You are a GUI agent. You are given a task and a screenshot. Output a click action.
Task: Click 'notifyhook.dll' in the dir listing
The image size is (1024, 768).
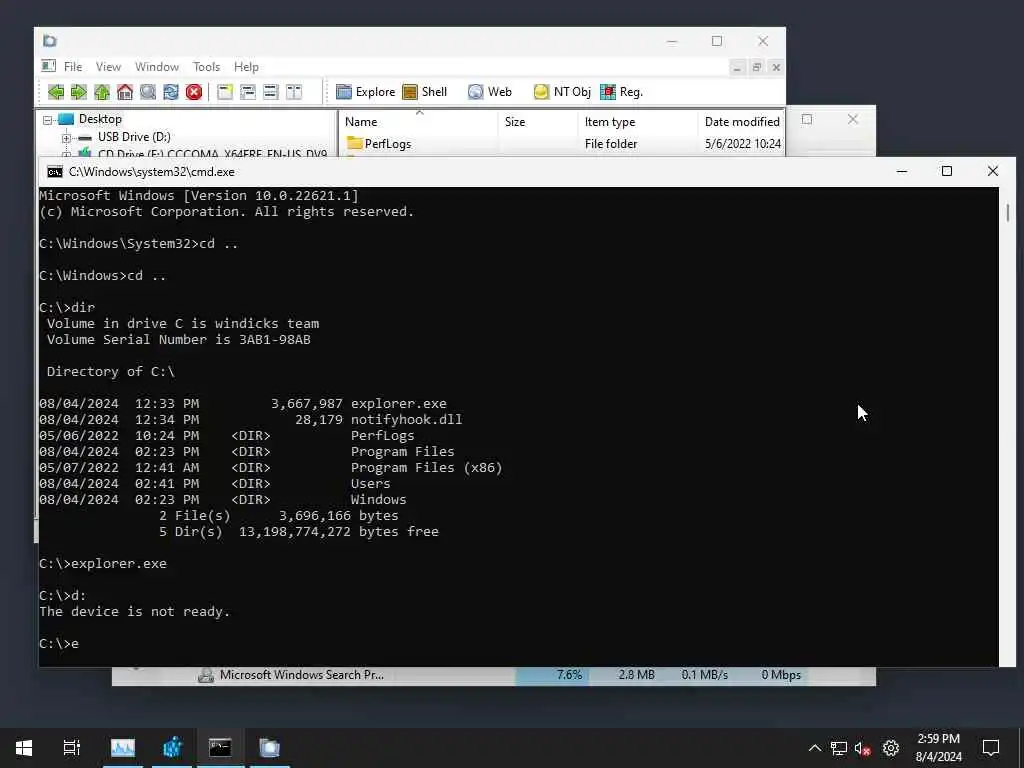tap(406, 419)
